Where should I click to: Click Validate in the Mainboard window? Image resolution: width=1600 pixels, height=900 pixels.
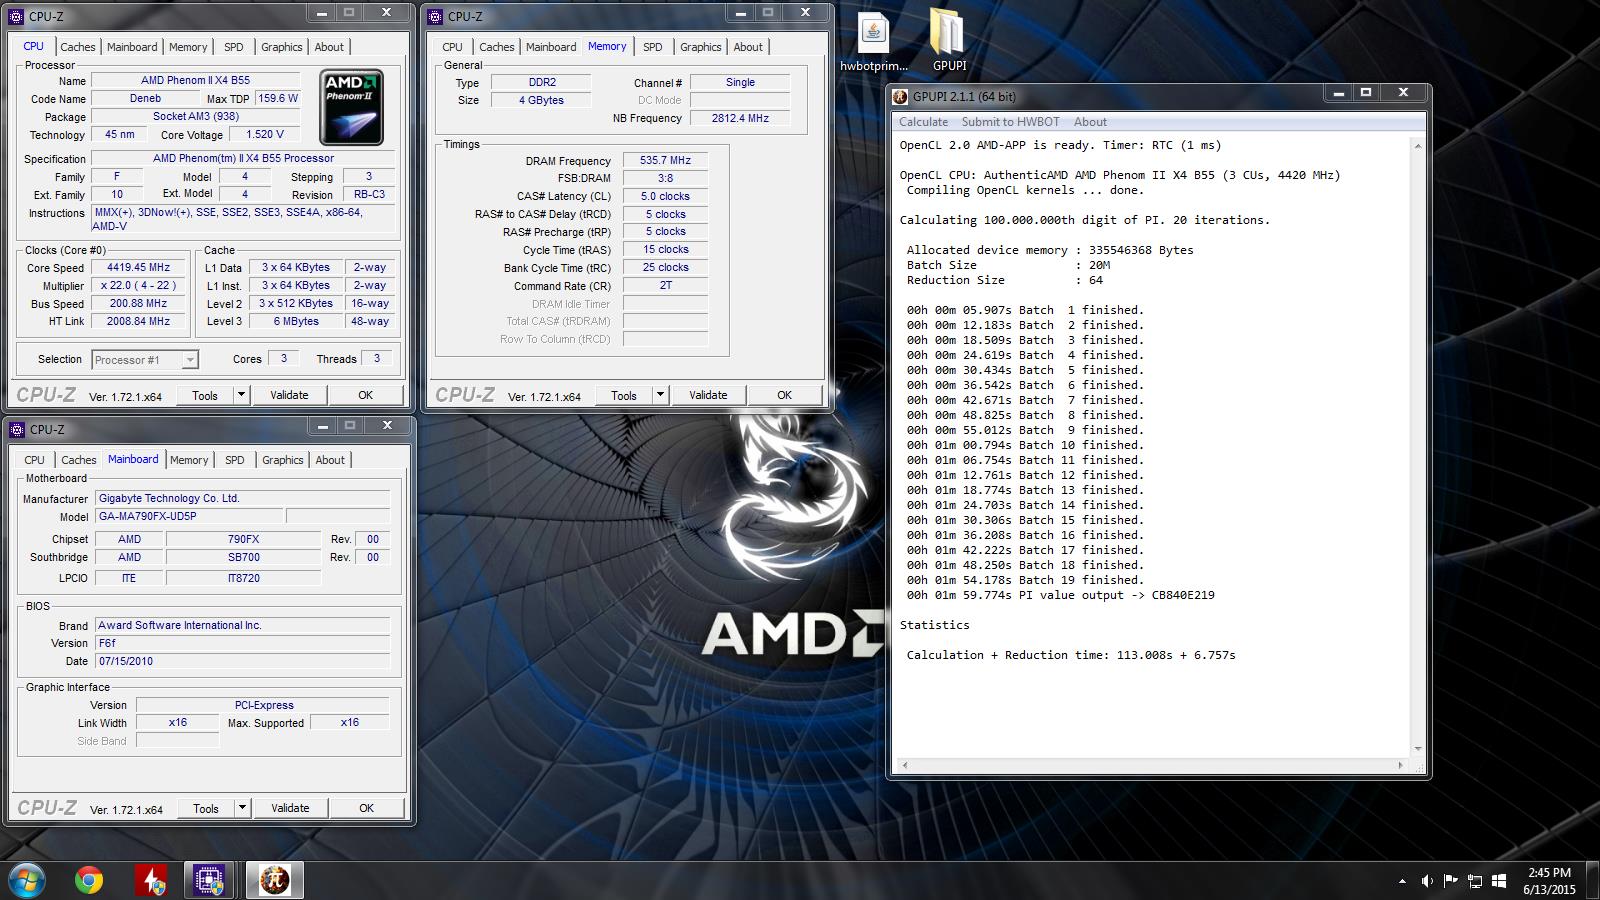[290, 808]
